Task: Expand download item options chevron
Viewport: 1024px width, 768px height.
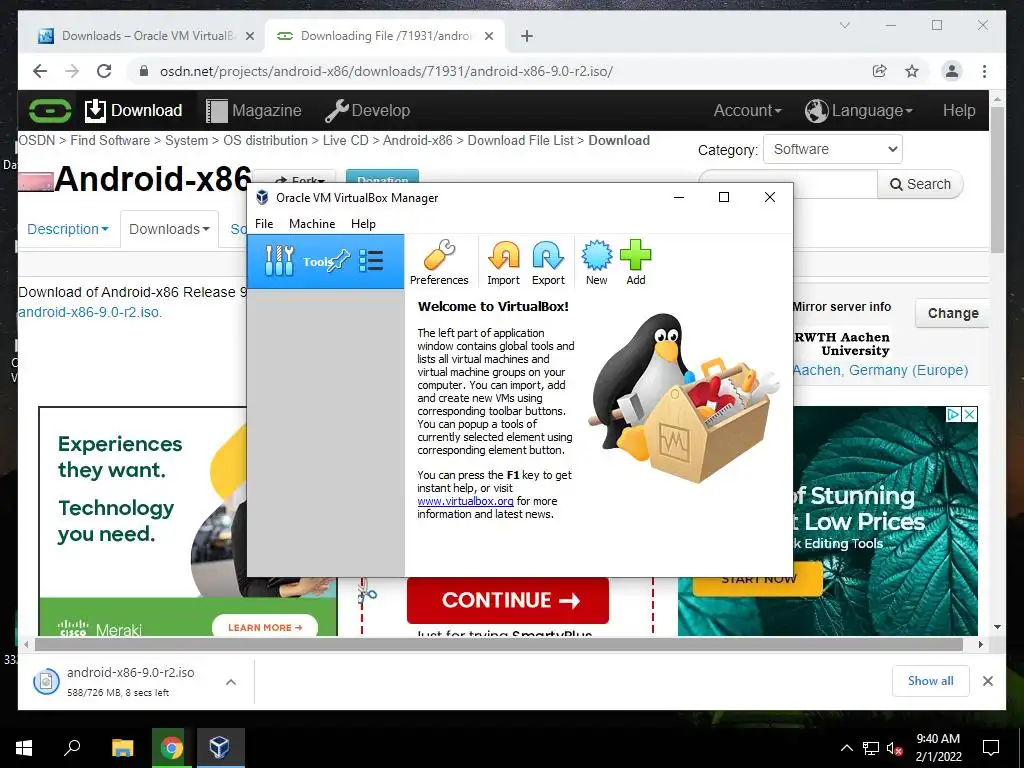Action: pyautogui.click(x=231, y=682)
